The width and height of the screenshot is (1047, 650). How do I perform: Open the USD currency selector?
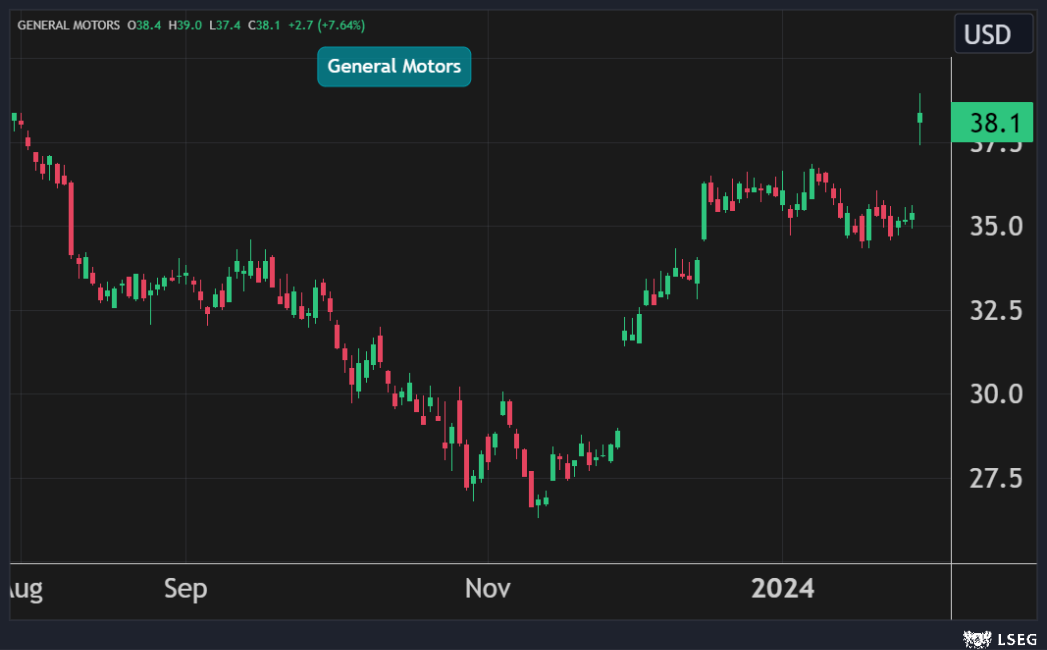click(x=987, y=35)
